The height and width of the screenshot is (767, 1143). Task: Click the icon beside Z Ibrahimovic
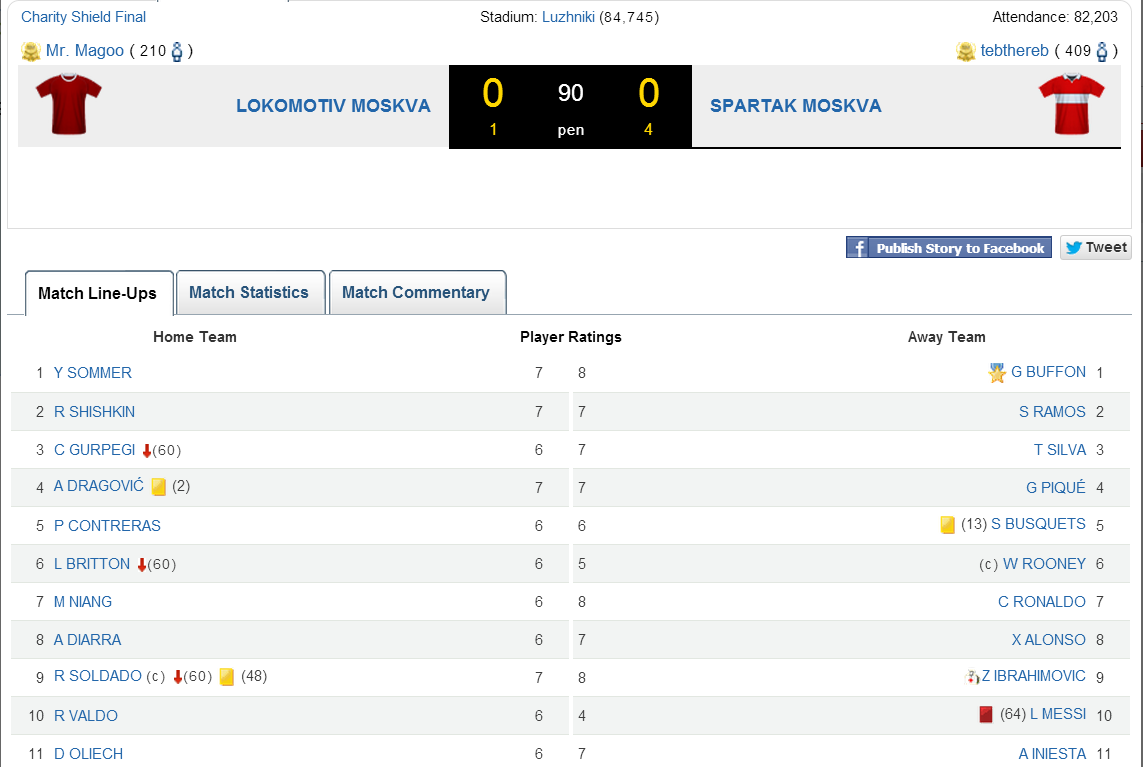click(x=971, y=677)
